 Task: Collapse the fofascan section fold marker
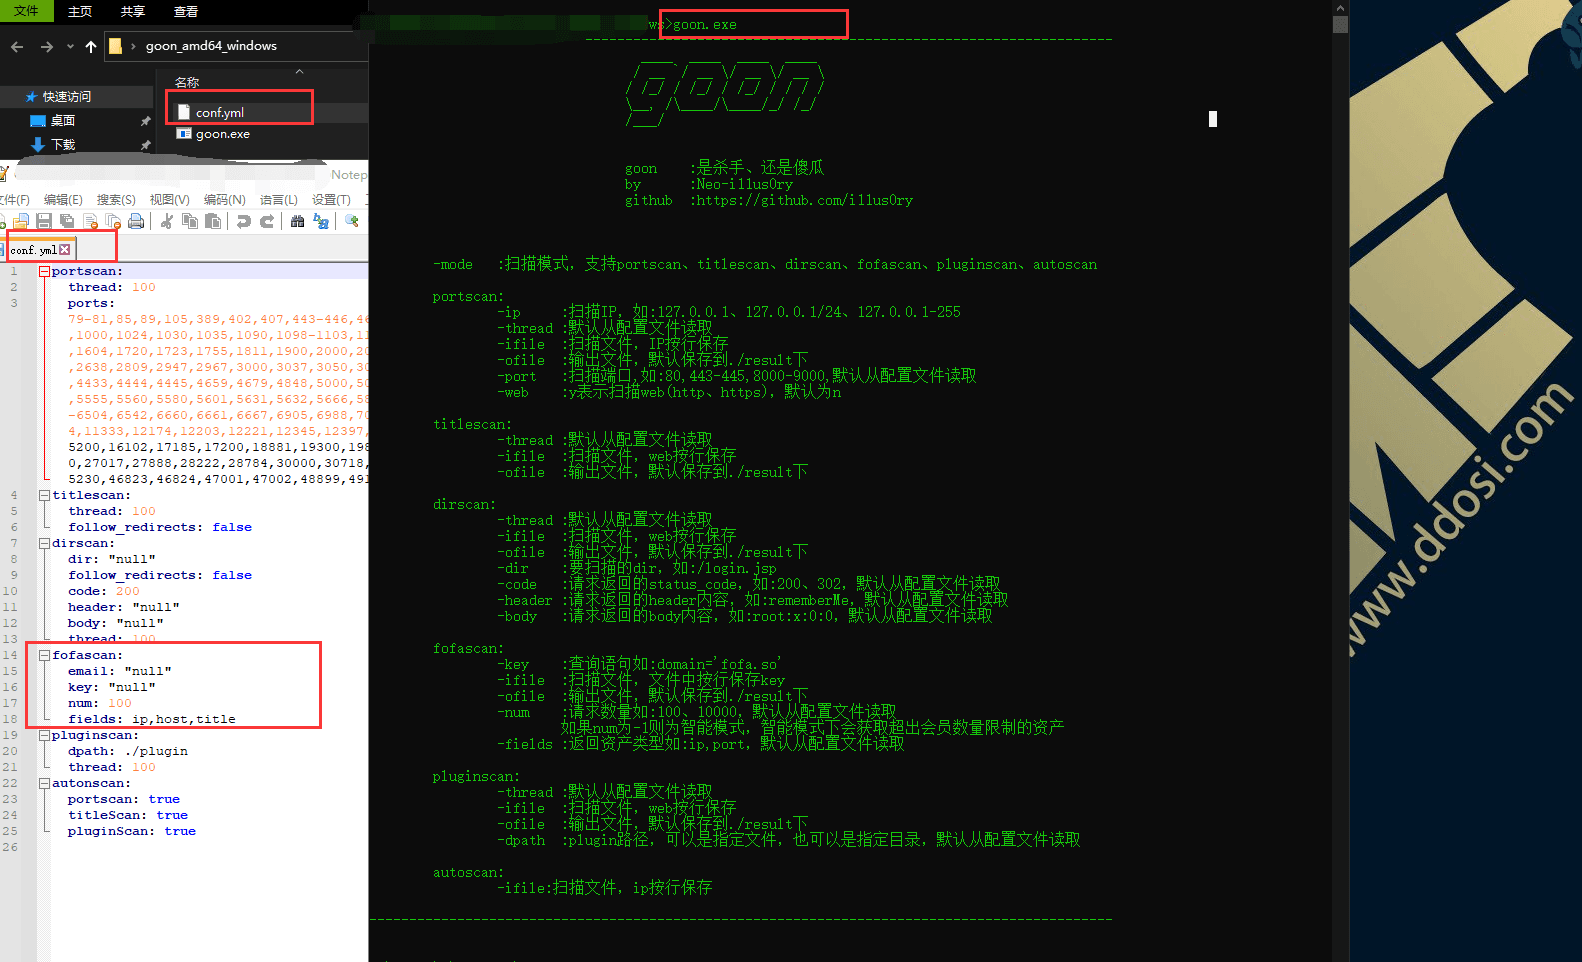(45, 655)
